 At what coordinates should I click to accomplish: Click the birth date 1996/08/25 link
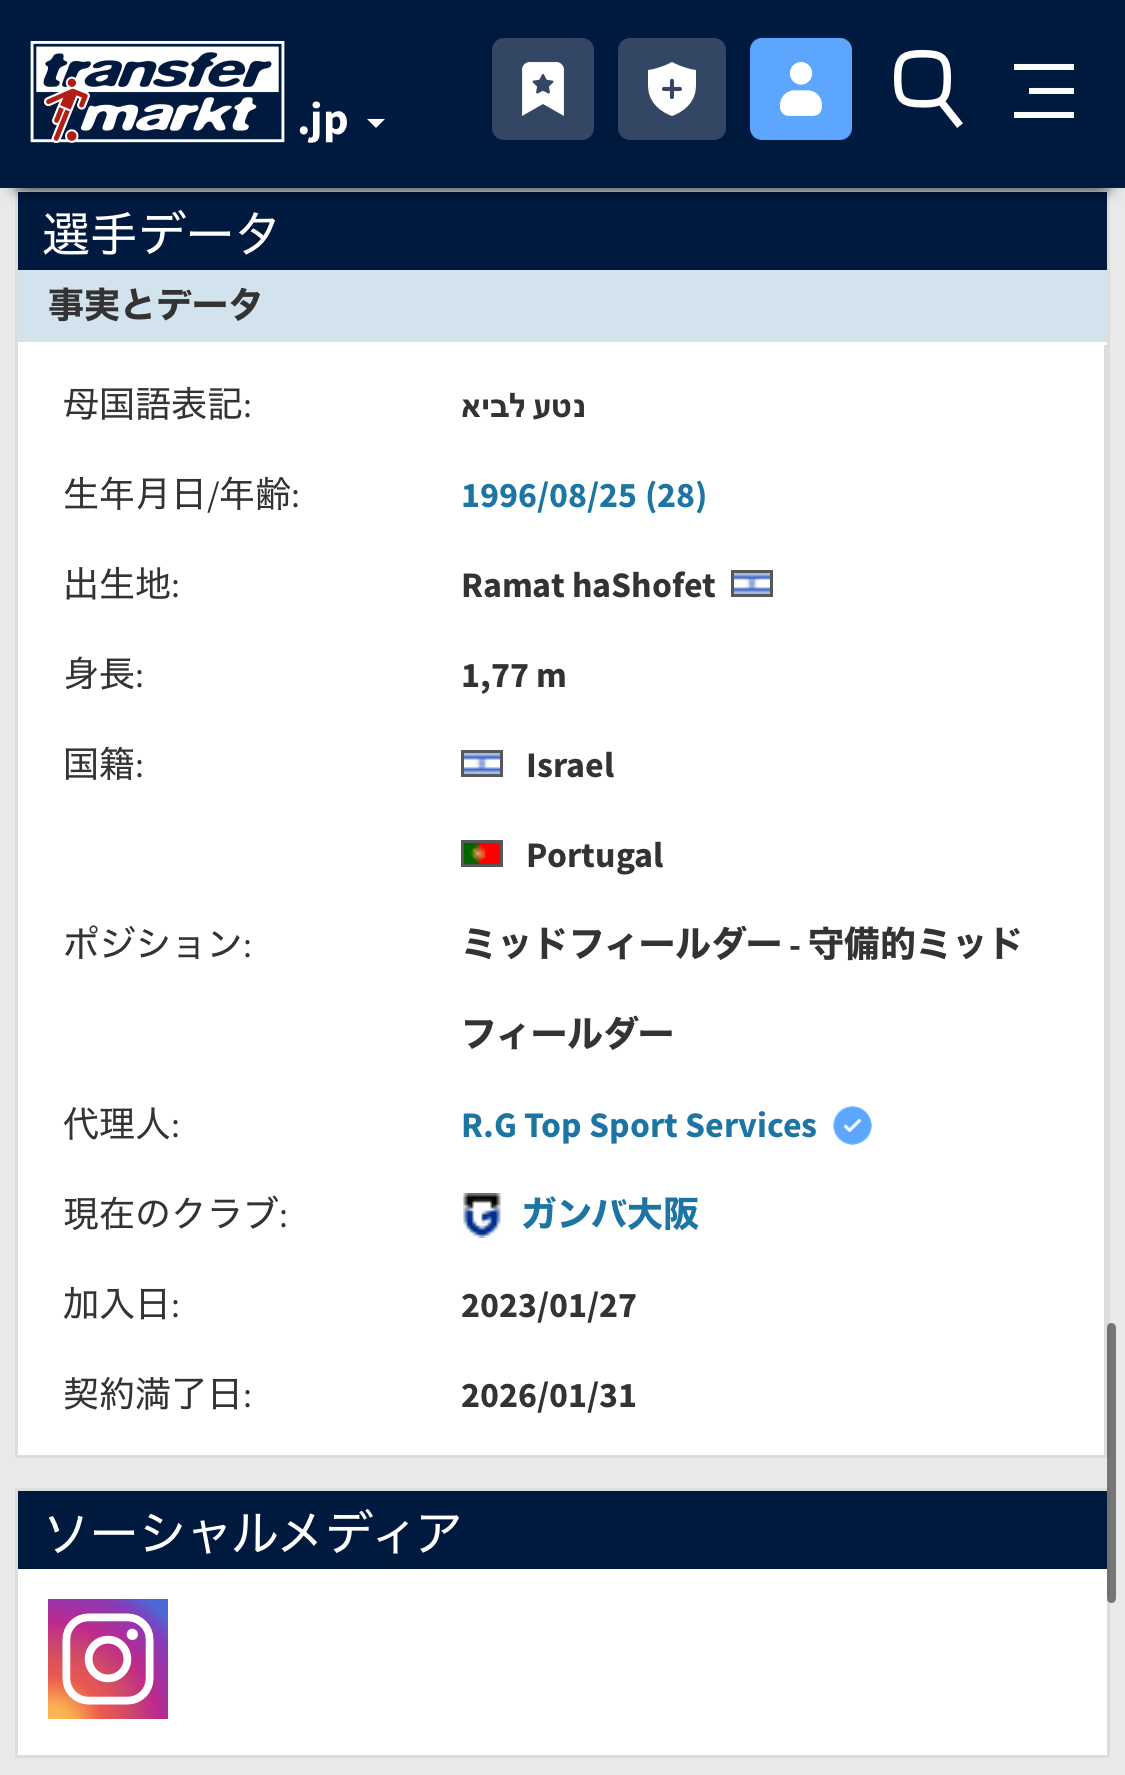pos(583,496)
